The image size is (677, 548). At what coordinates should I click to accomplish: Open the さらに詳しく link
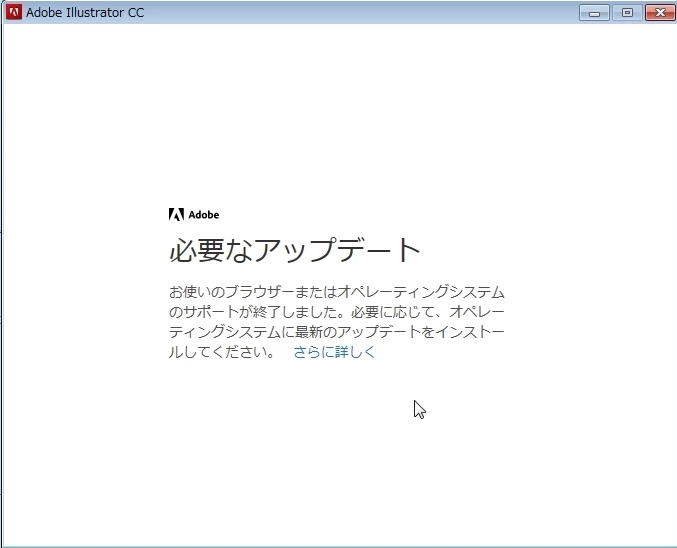point(334,352)
